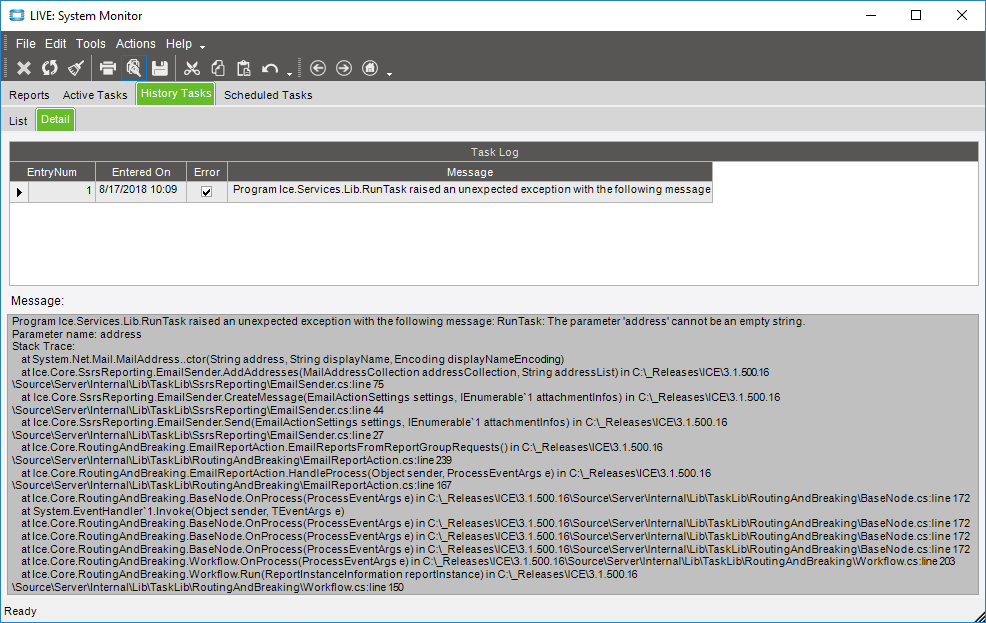Click the Forward navigation arrow icon
986x623 pixels.
pos(344,68)
